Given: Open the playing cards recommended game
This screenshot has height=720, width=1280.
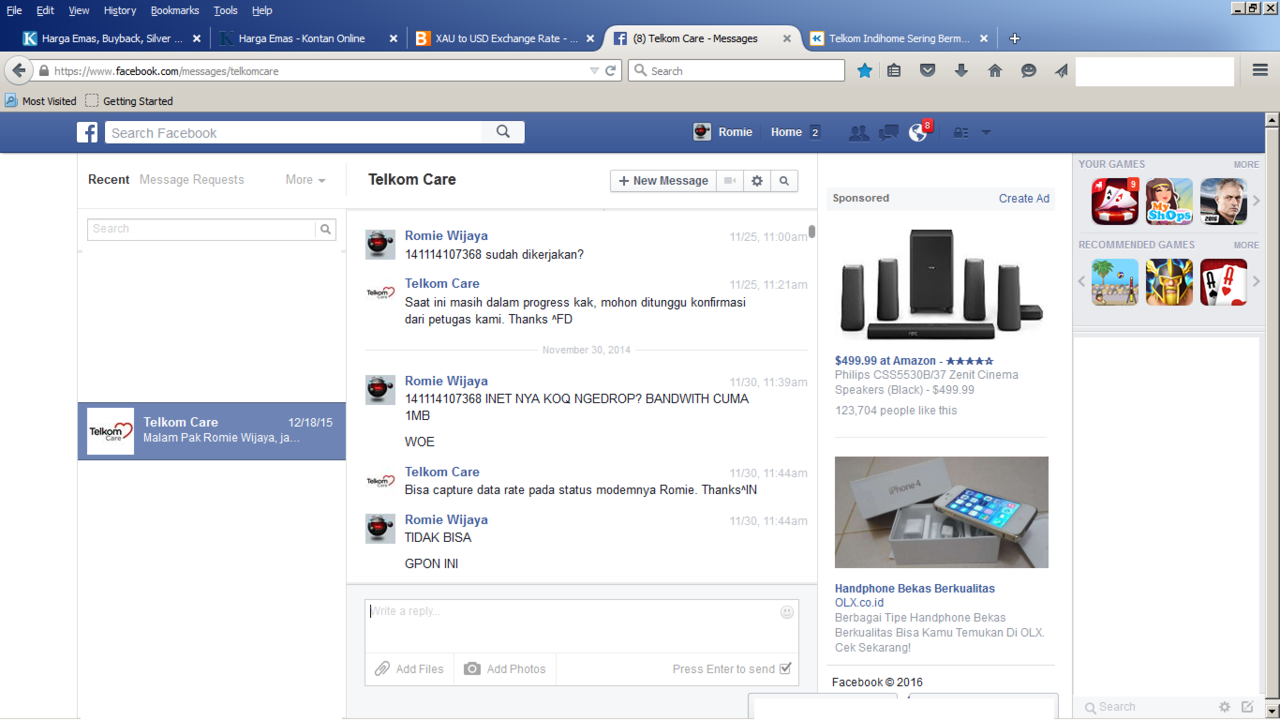Looking at the screenshot, I should click(x=1223, y=282).
